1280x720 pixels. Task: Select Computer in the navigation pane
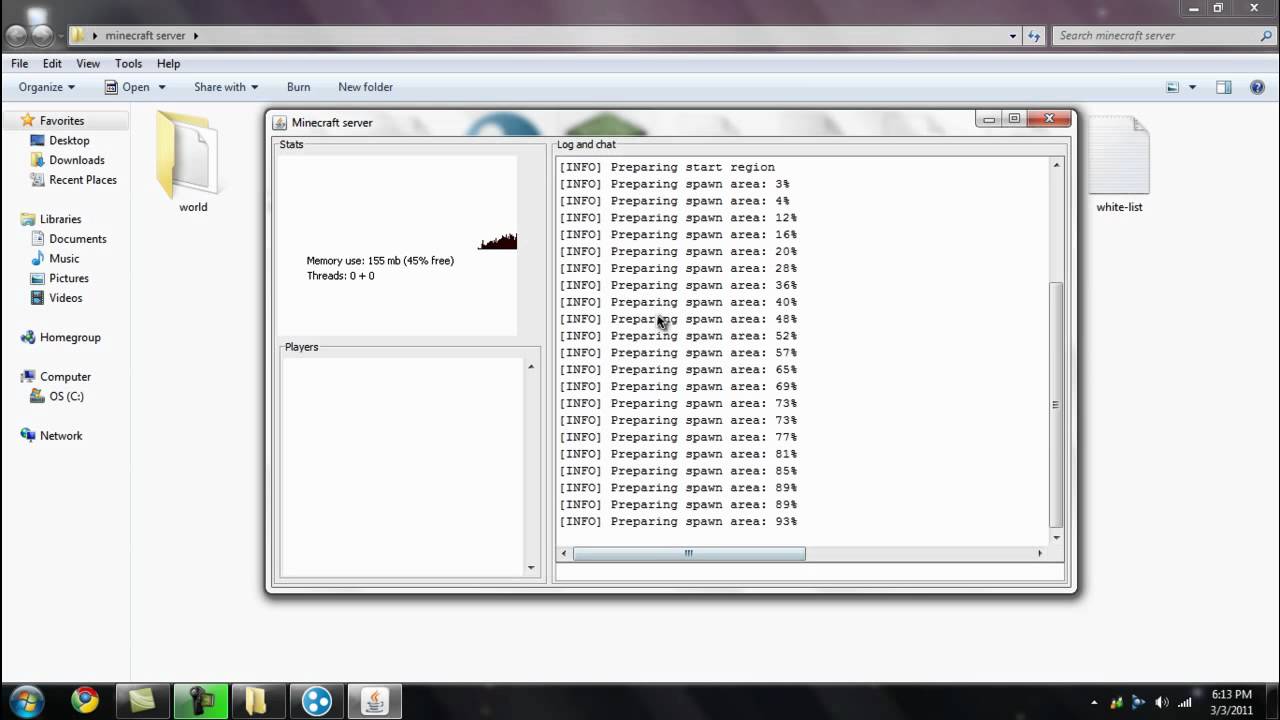click(x=65, y=377)
